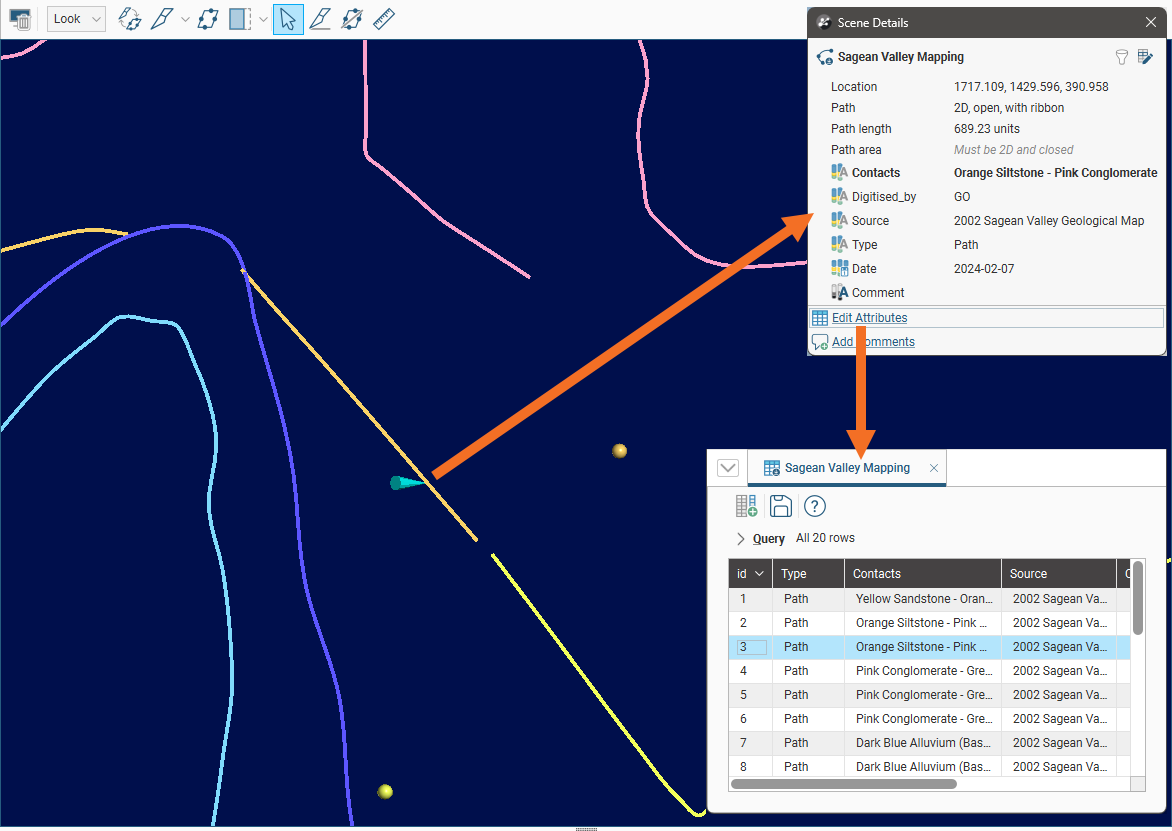Open the tab list dropdown chevron
This screenshot has height=831, width=1172.
(728, 468)
